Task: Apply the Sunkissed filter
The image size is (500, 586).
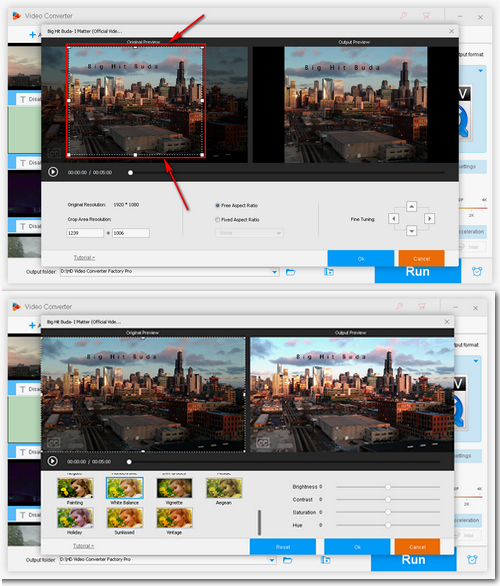Action: click(x=124, y=518)
